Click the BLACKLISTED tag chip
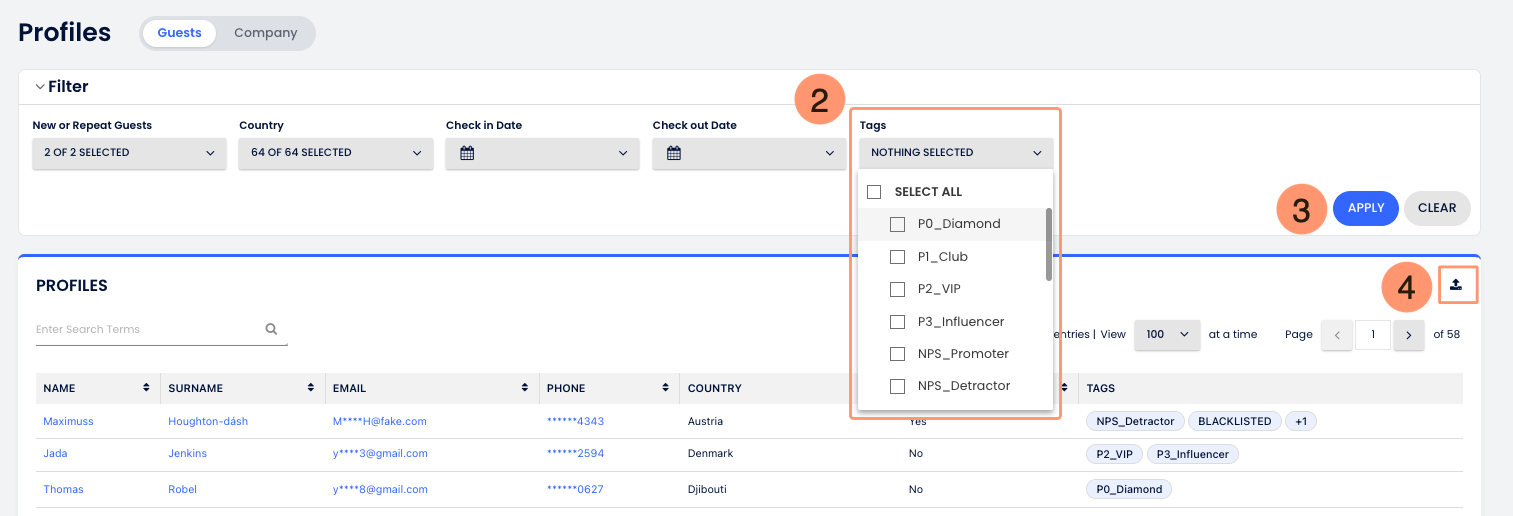1513x516 pixels. point(1234,422)
